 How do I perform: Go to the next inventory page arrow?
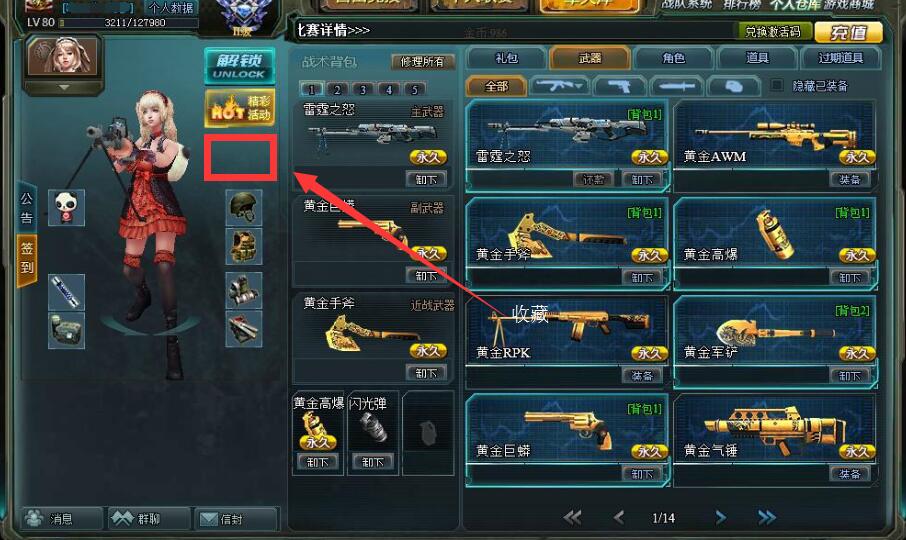tap(721, 517)
